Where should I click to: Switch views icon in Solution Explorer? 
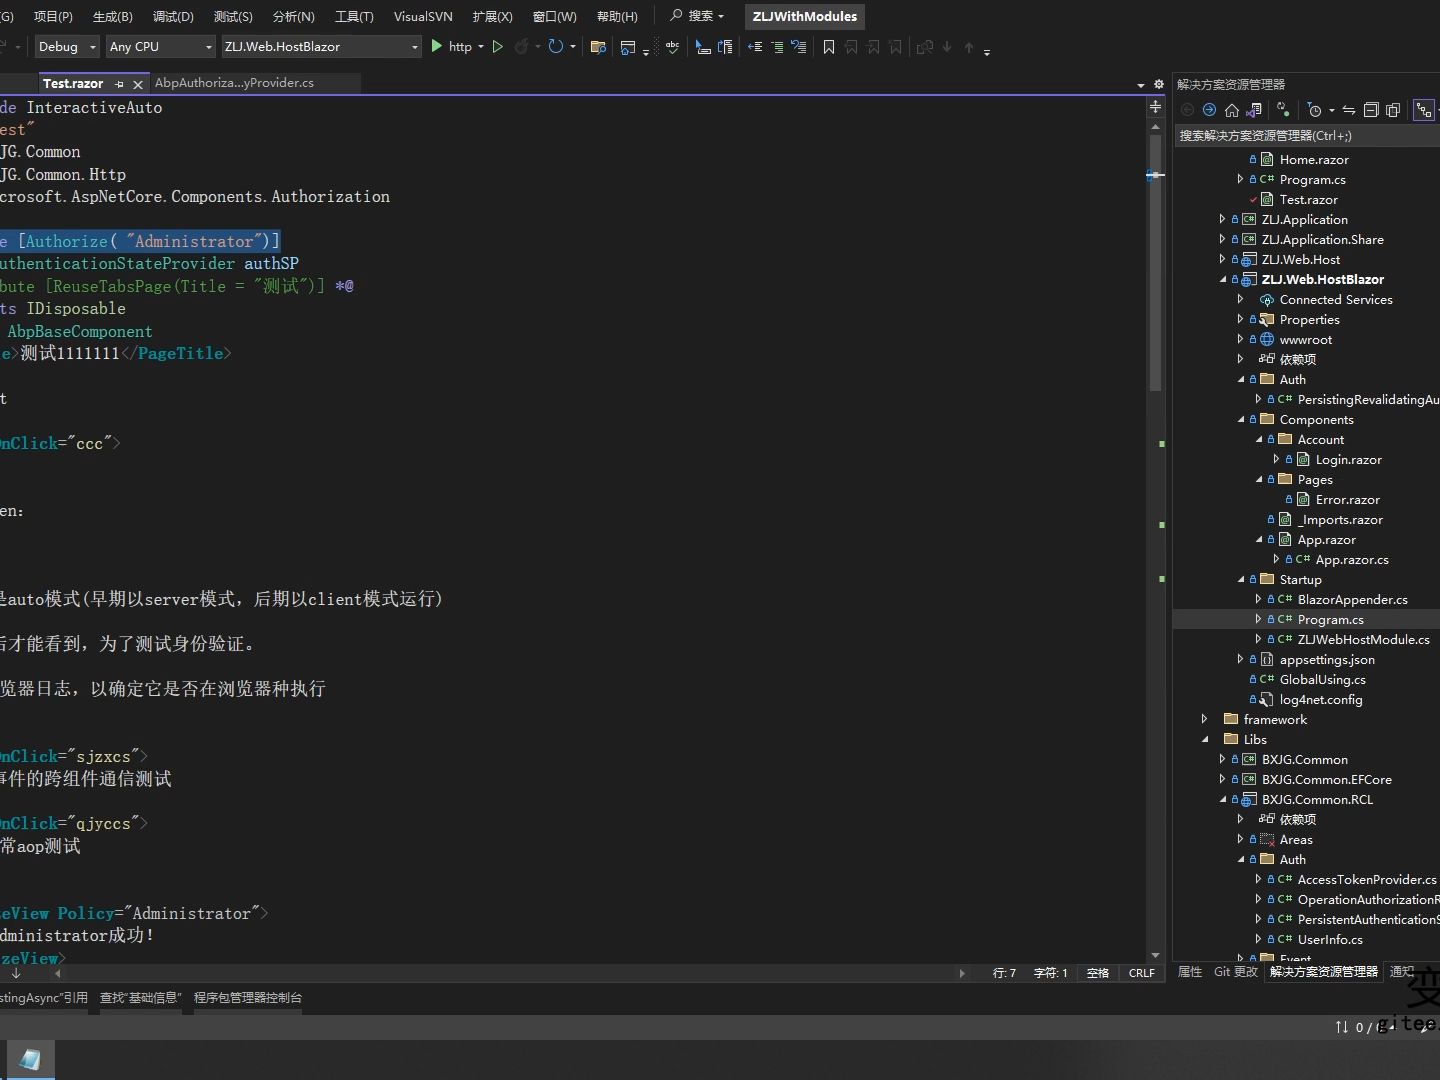[x=1254, y=110]
